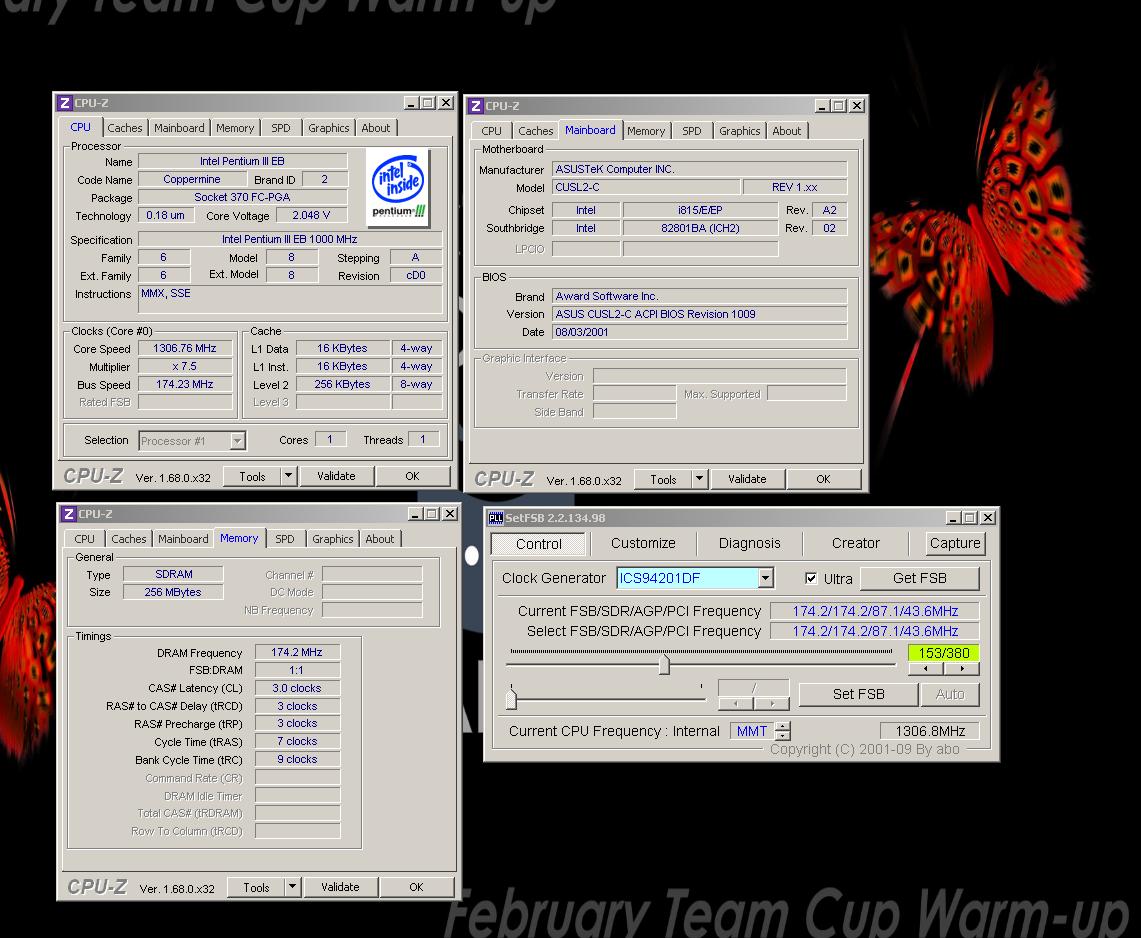
Task: Click OK in the CPU window
Action: tap(413, 476)
